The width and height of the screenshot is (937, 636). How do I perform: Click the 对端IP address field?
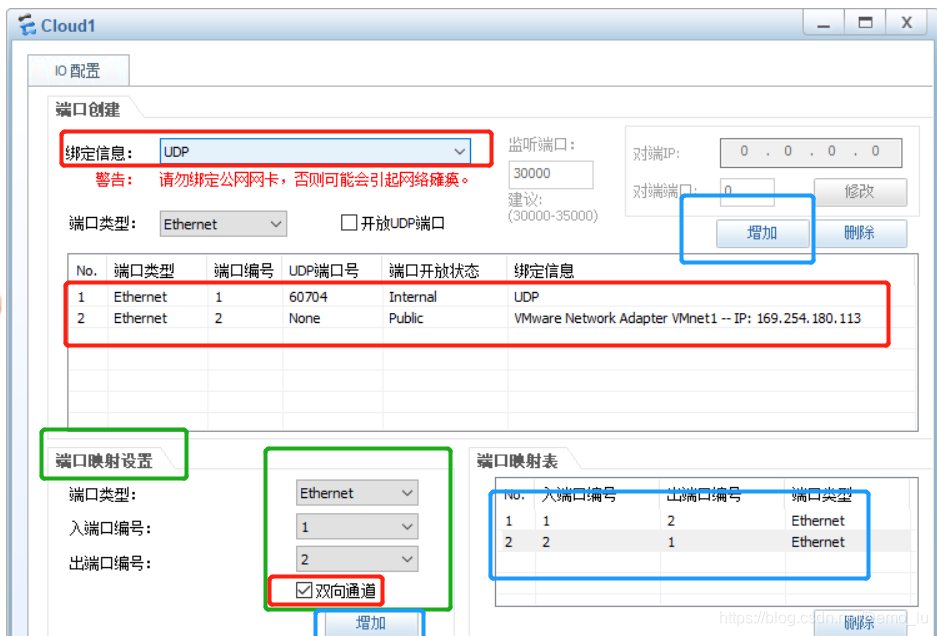point(810,152)
